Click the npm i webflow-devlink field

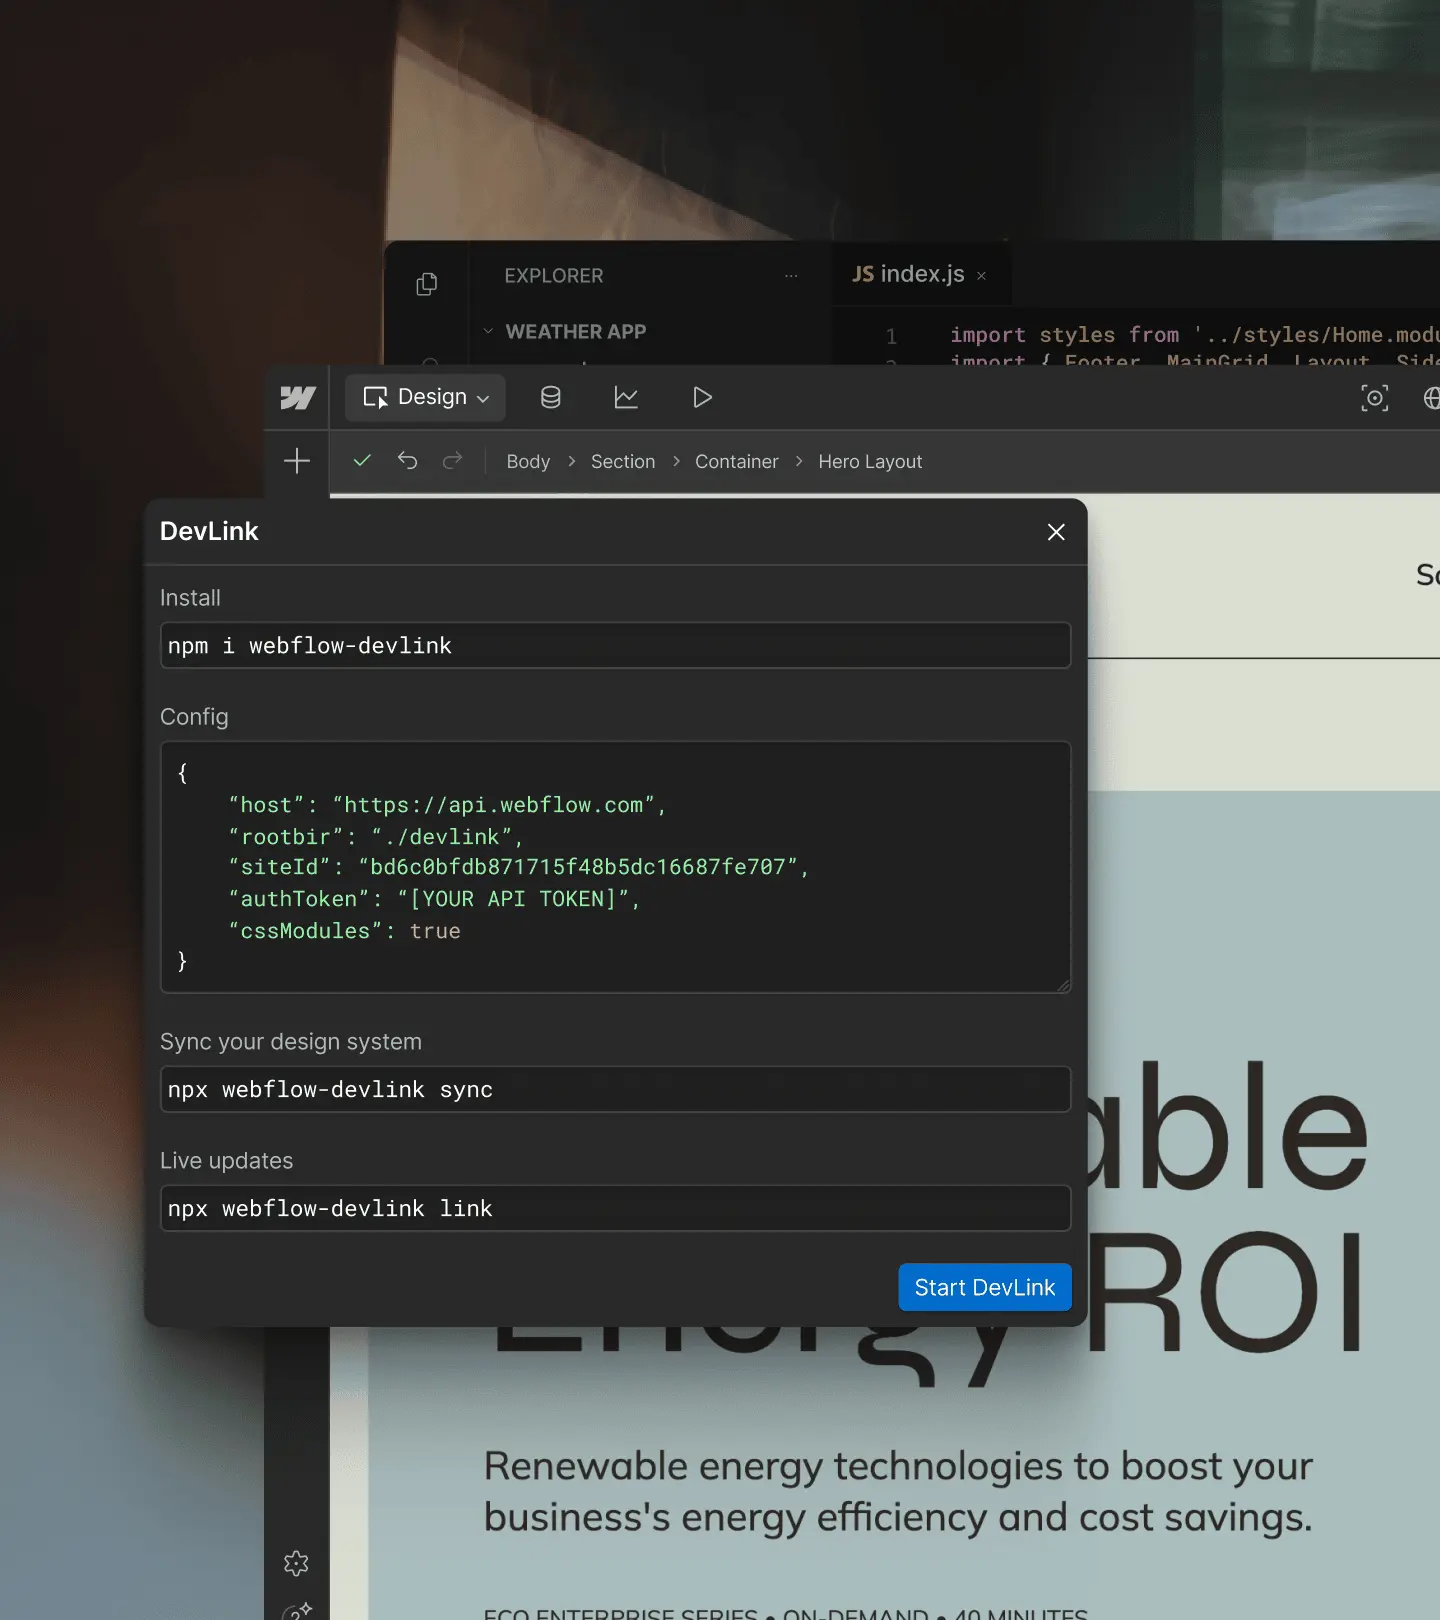pyautogui.click(x=615, y=646)
